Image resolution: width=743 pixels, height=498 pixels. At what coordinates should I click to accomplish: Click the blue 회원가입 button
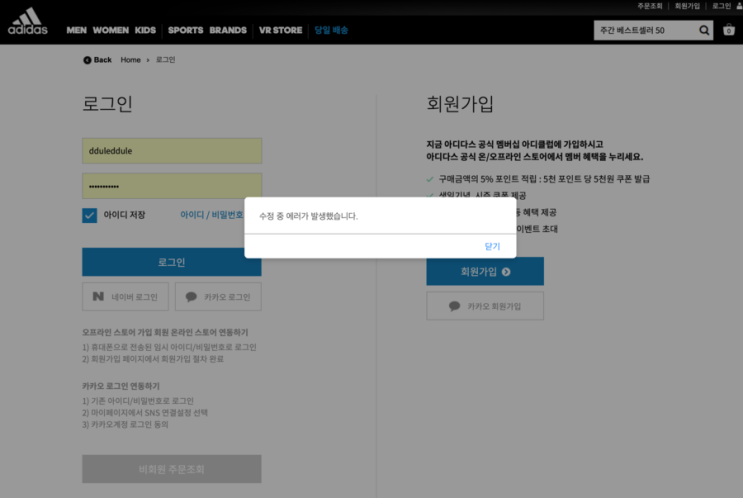[x=485, y=272]
